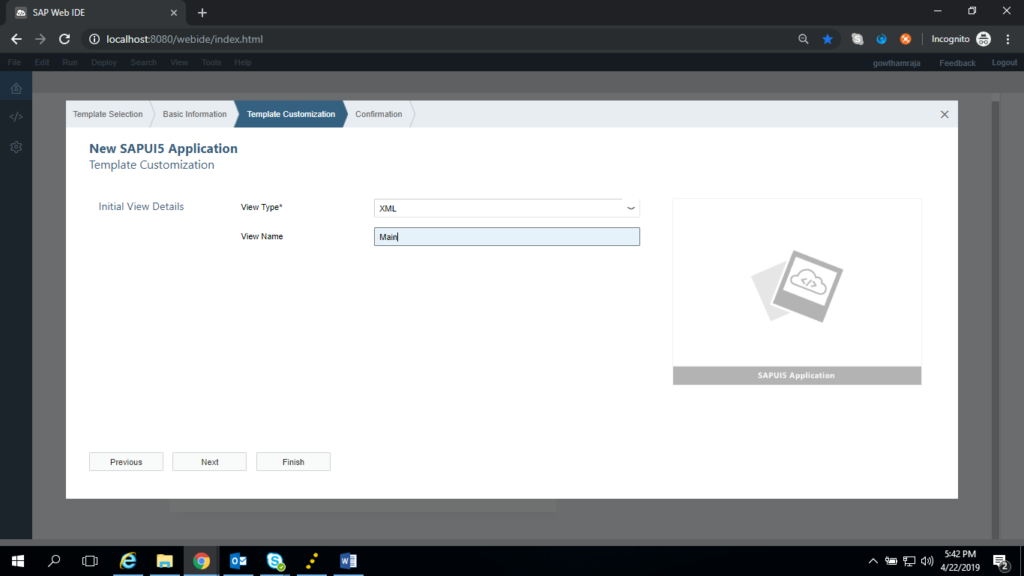Show hidden system tray icons

click(873, 561)
